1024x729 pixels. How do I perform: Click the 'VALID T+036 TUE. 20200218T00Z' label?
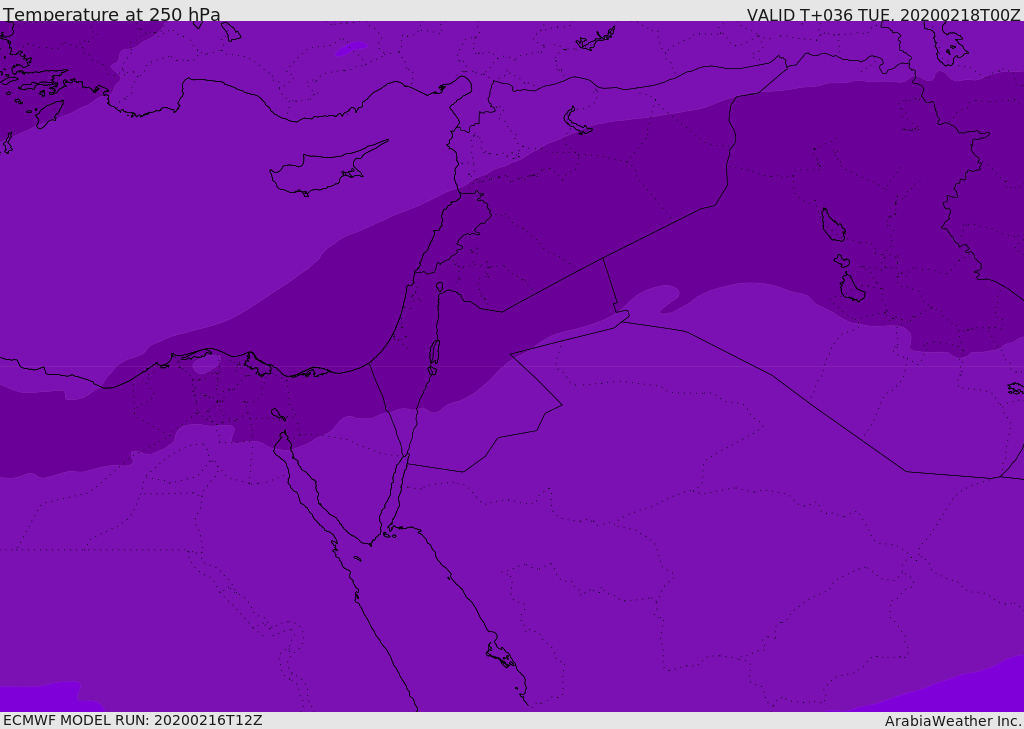pyautogui.click(x=884, y=15)
